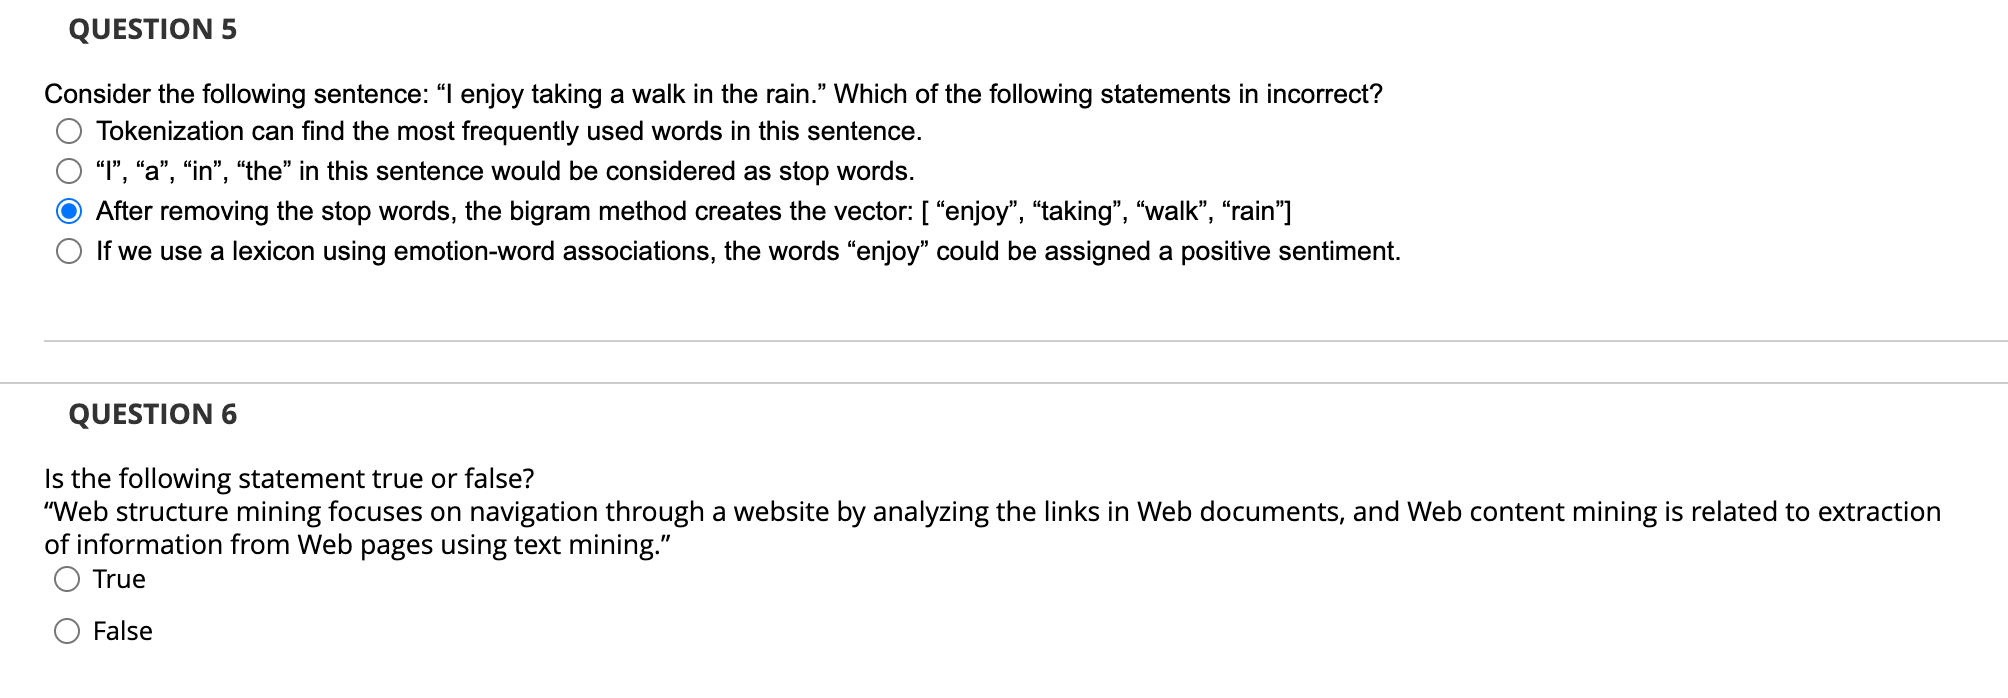Select the stop words answer option

pos(69,169)
